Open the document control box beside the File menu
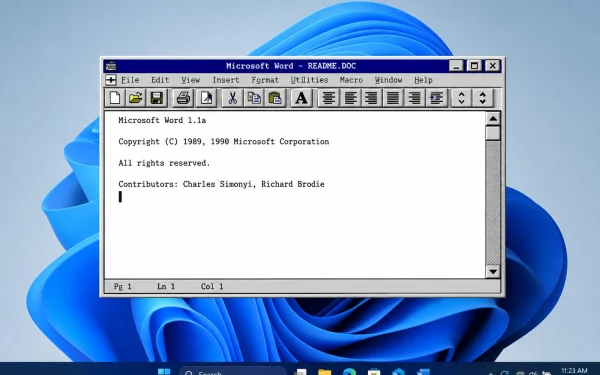The height and width of the screenshot is (375, 600). point(111,80)
